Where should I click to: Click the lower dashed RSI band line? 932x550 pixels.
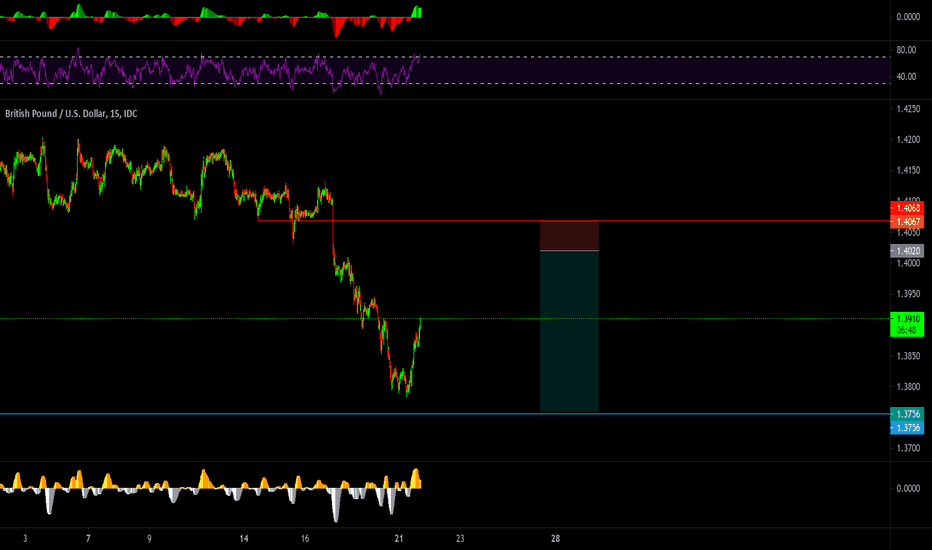click(x=445, y=83)
